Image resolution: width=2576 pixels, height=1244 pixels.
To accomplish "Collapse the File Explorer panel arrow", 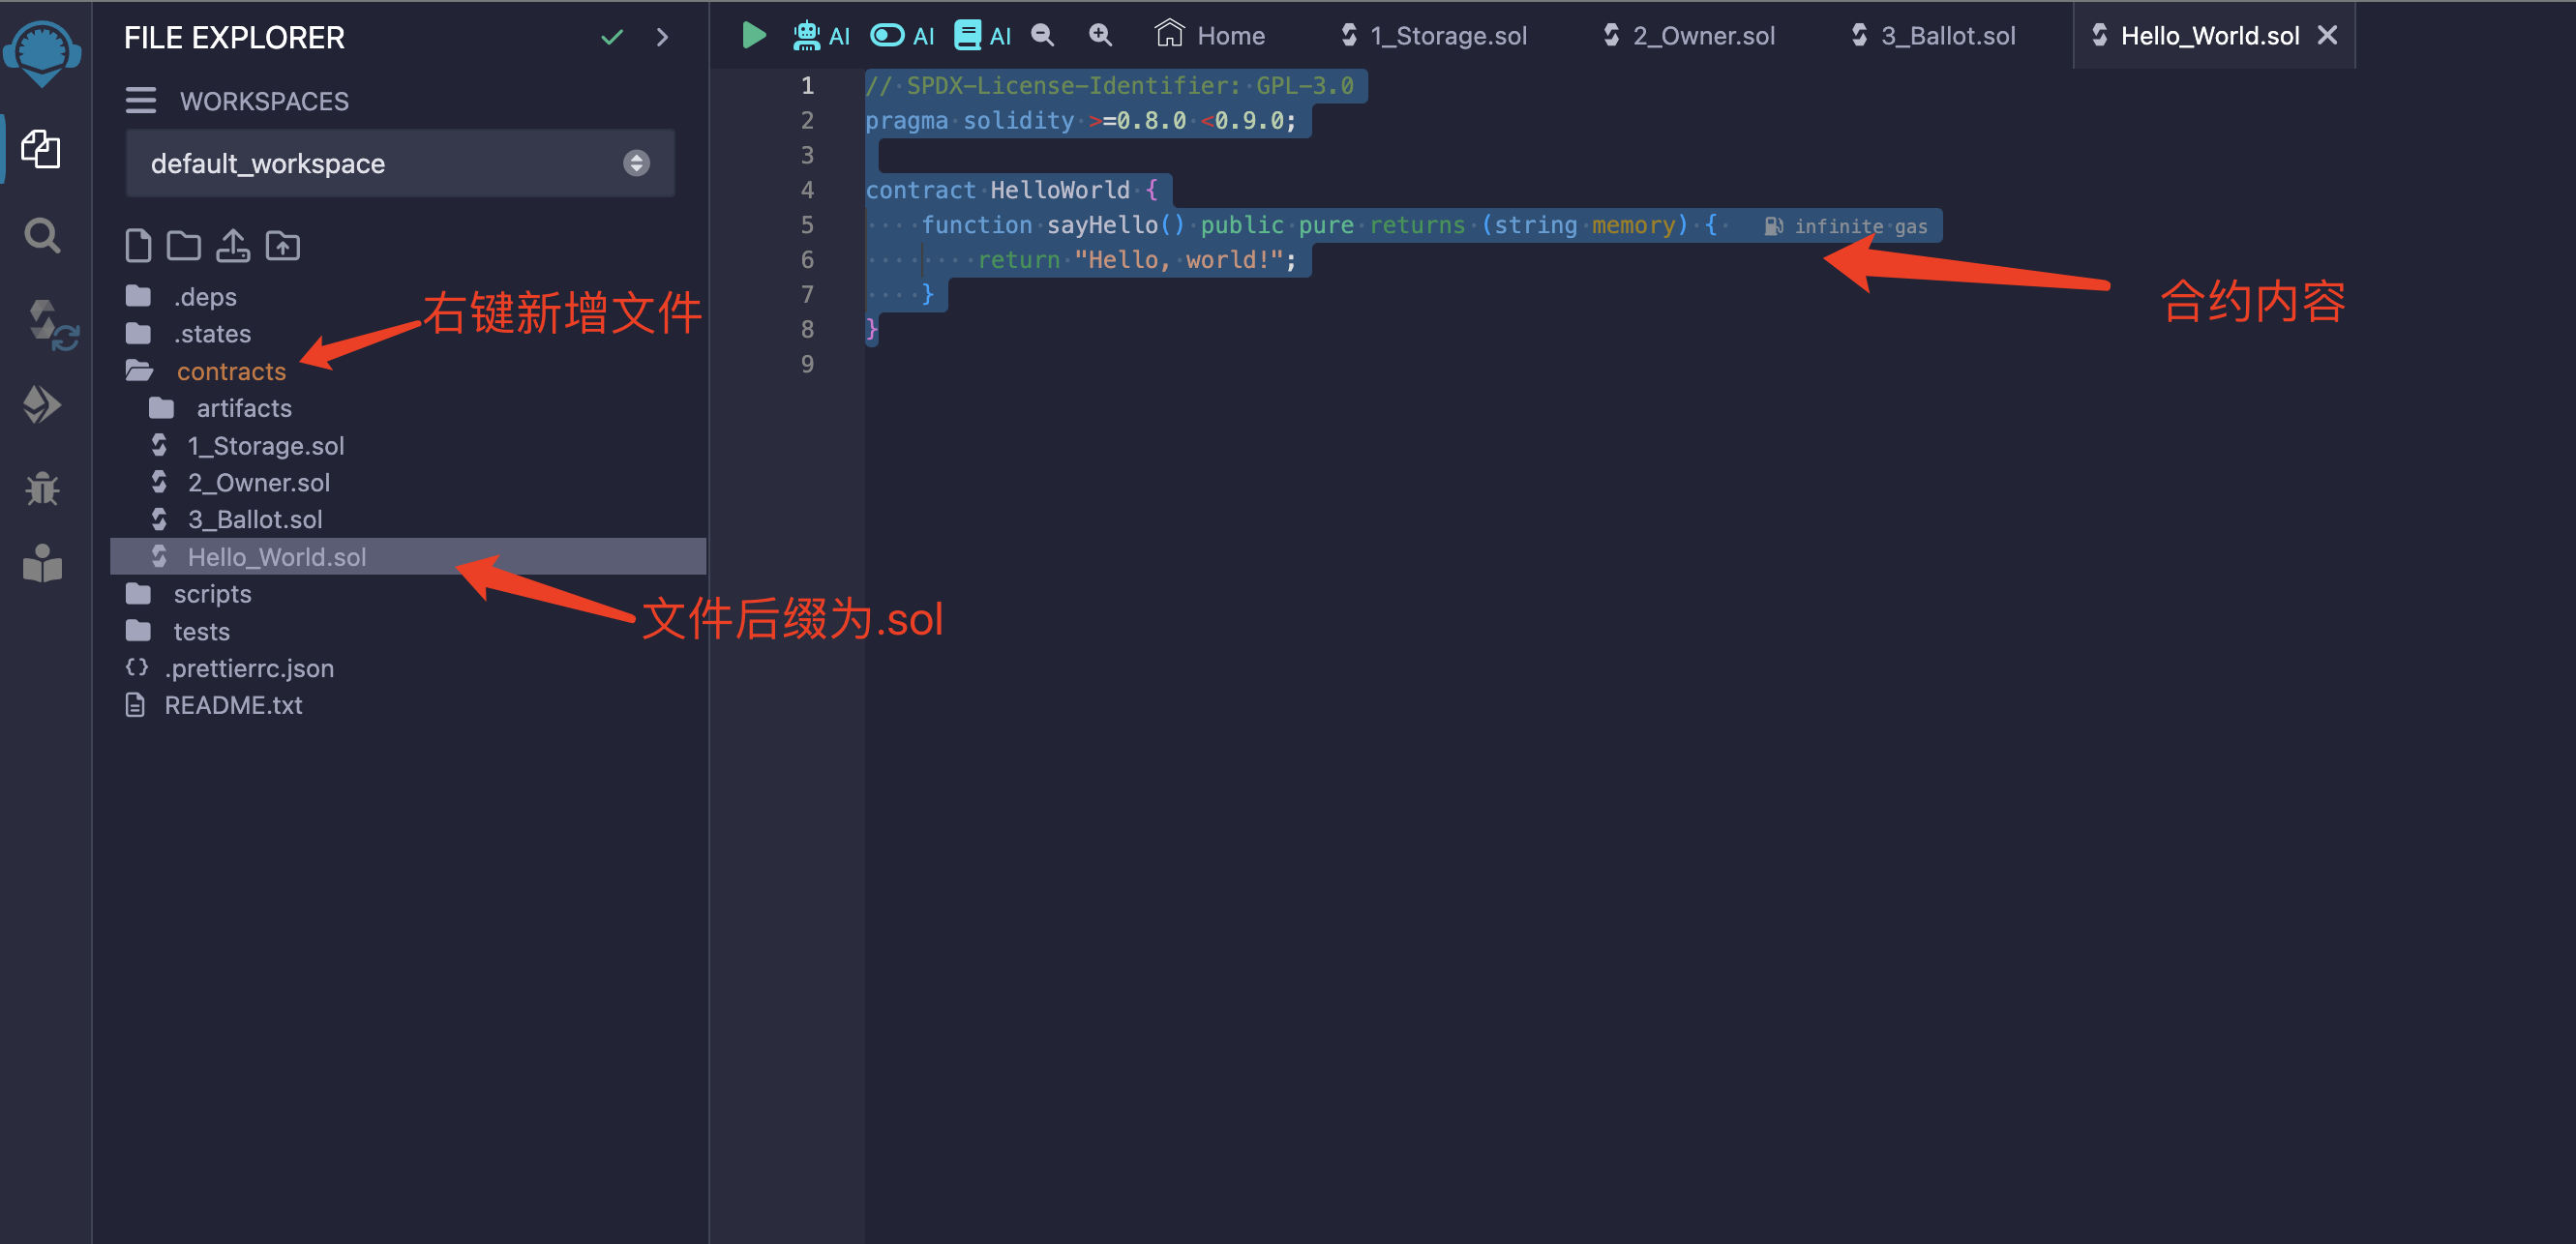I will pos(662,37).
